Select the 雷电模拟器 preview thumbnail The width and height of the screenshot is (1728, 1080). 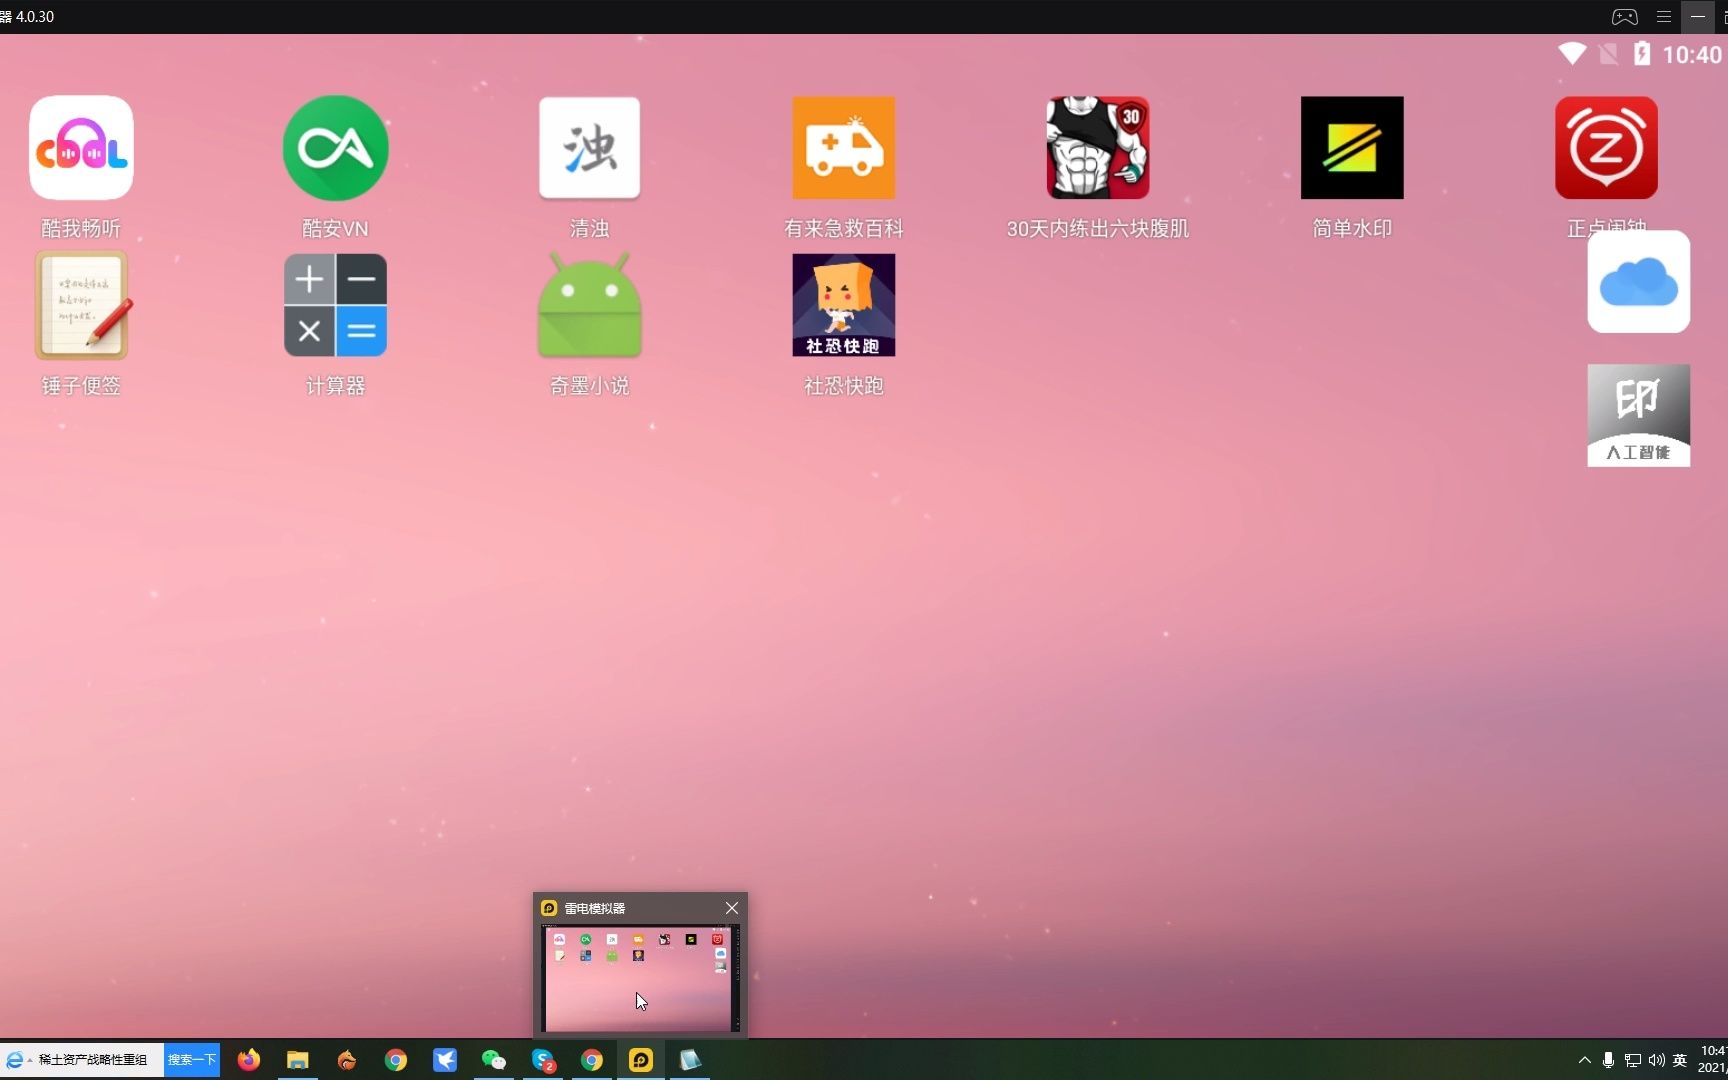tap(640, 978)
